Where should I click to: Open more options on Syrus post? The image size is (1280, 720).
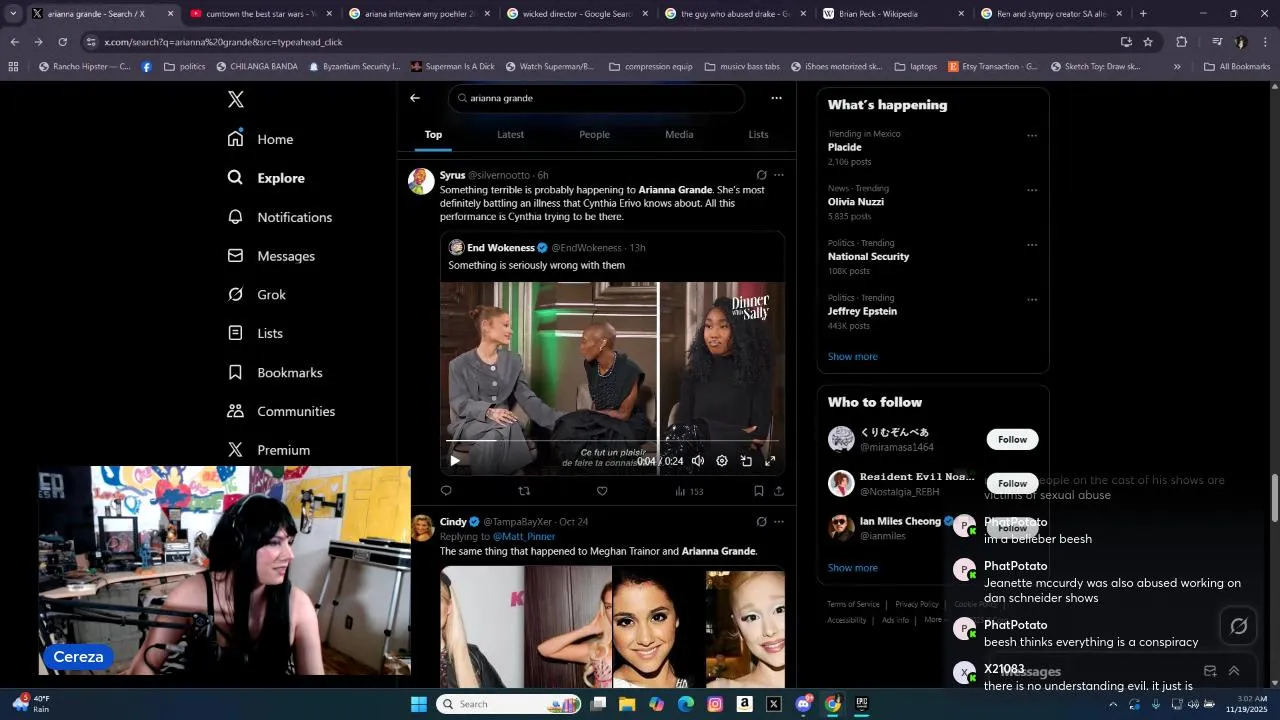coord(779,175)
